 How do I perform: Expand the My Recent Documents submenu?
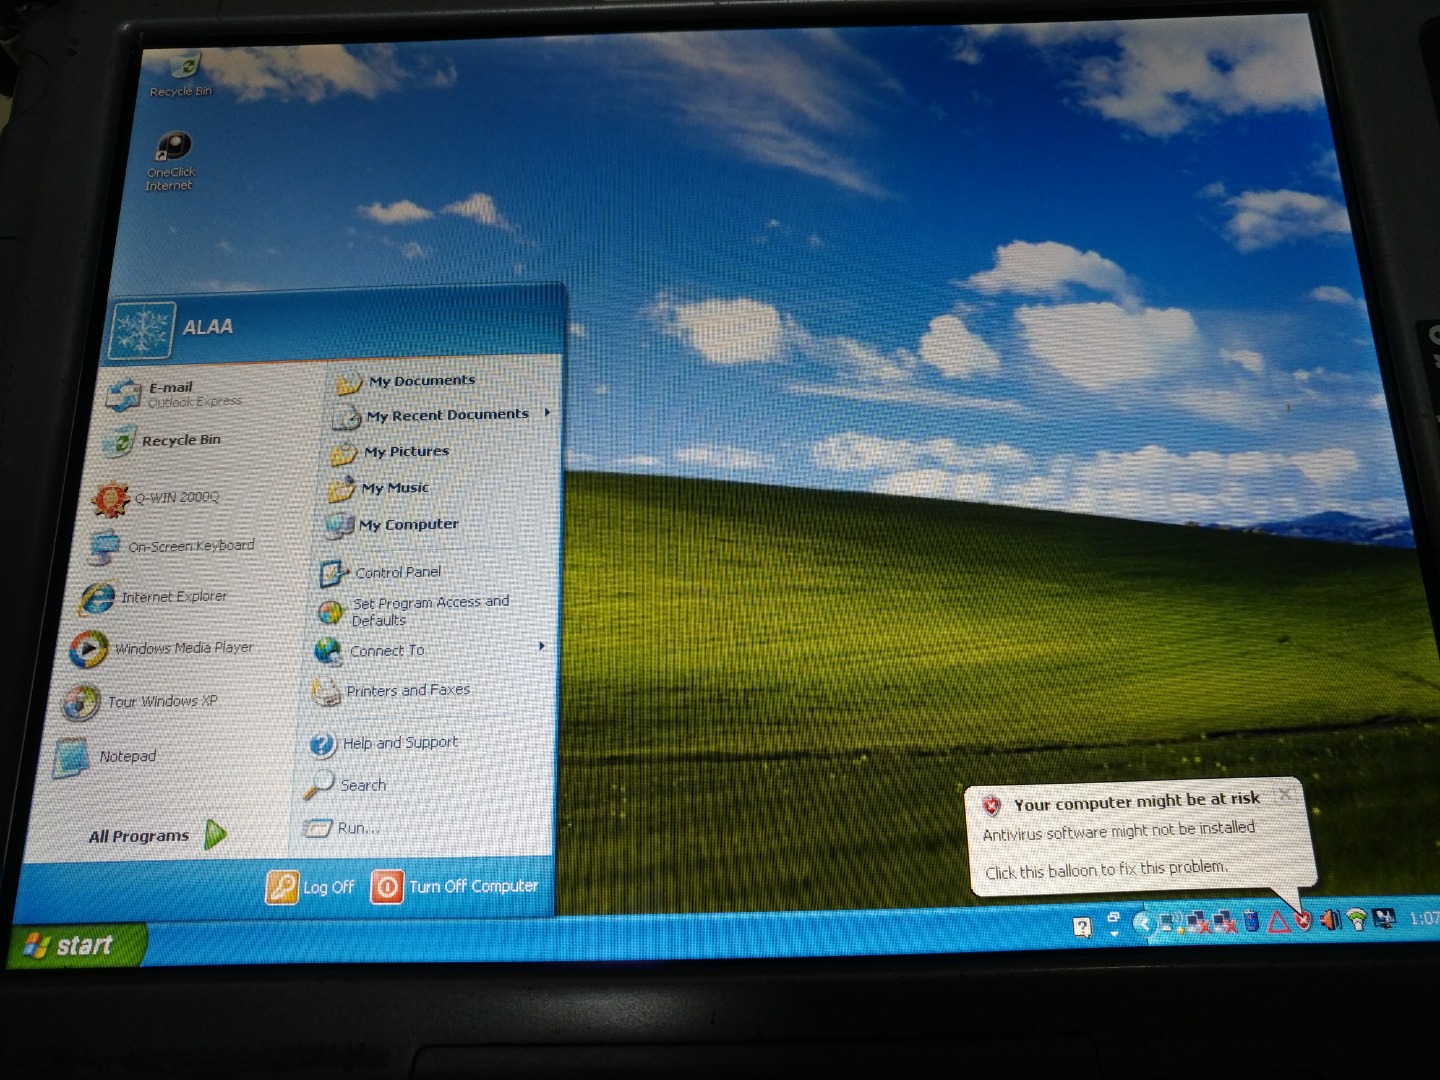(x=442, y=415)
